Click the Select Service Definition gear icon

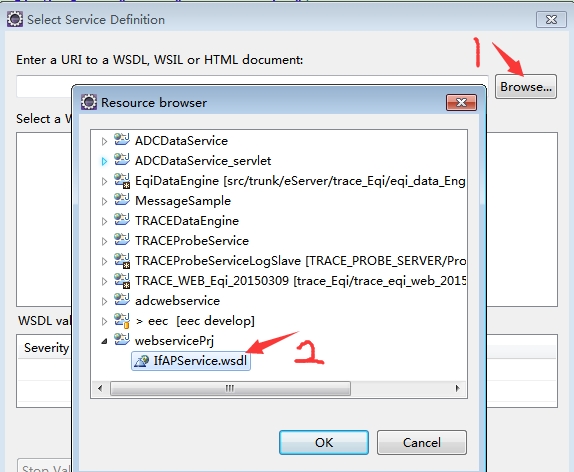pos(15,19)
